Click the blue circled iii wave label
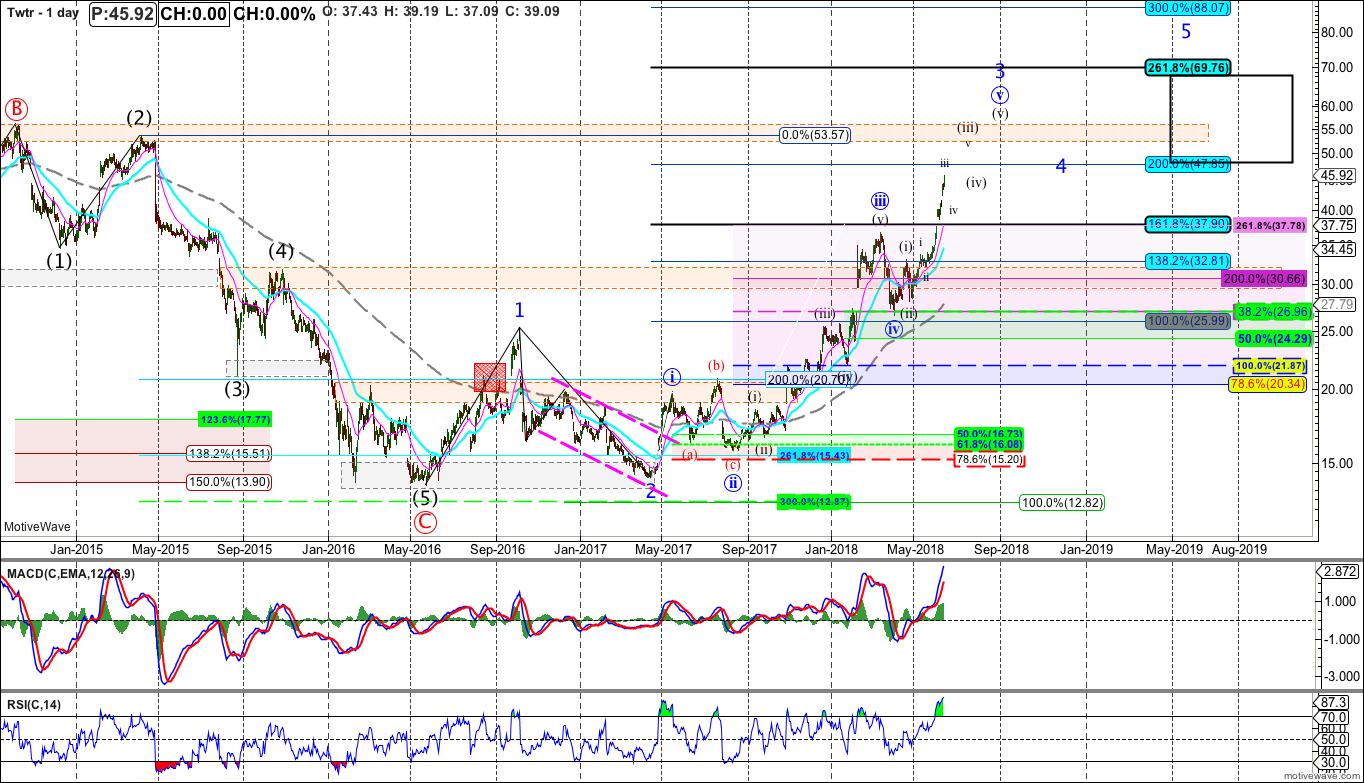The width and height of the screenshot is (1364, 783). 880,201
